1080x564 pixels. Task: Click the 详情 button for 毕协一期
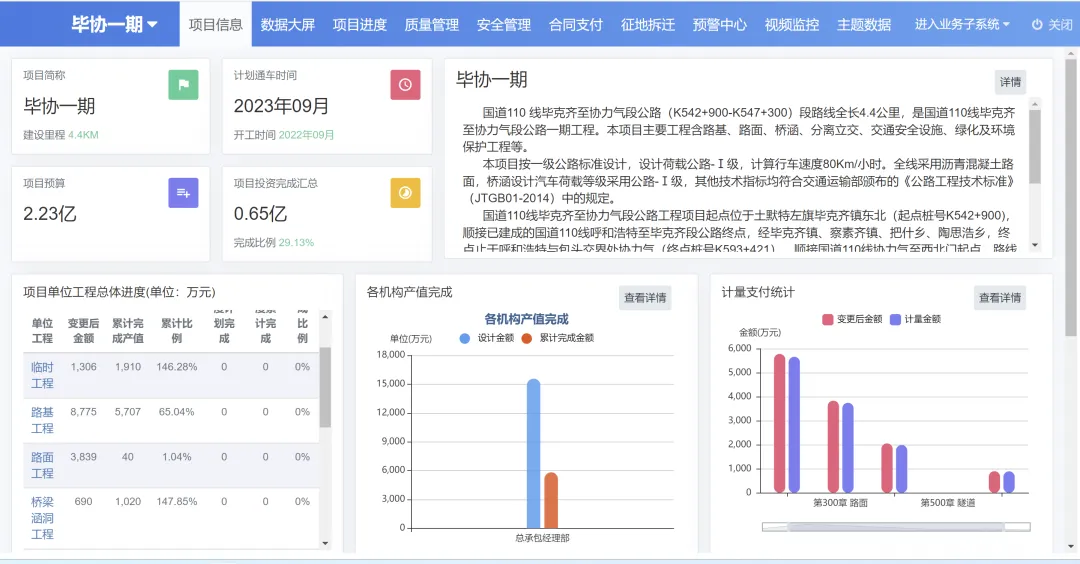[x=1010, y=82]
